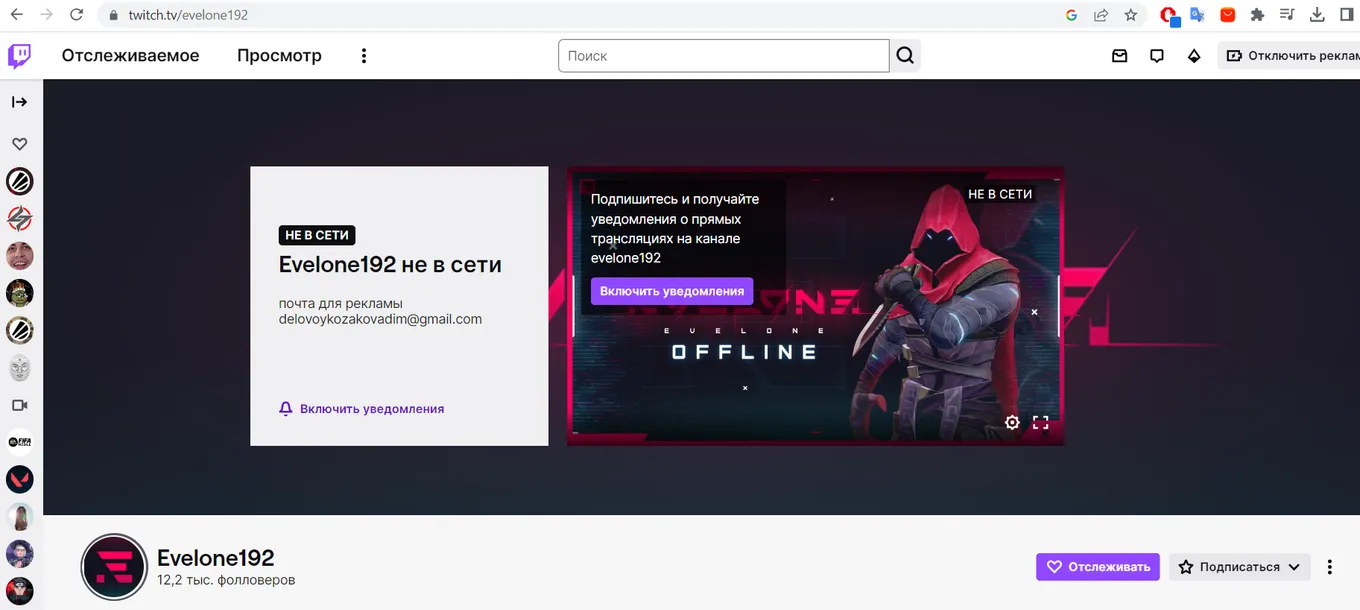1360x610 pixels.
Task: Open the red lightning-bolt channel avatar
Action: (x=20, y=218)
